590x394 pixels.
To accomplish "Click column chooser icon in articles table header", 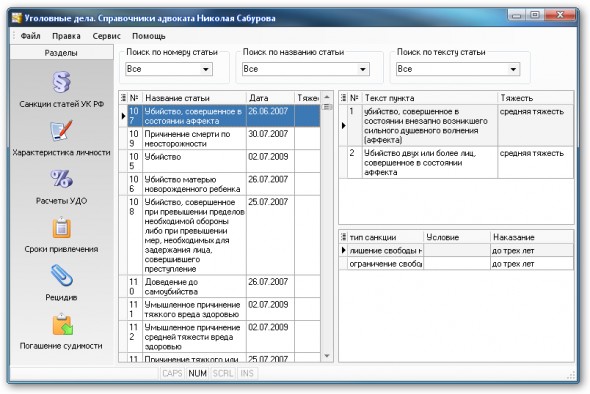I will (123, 98).
